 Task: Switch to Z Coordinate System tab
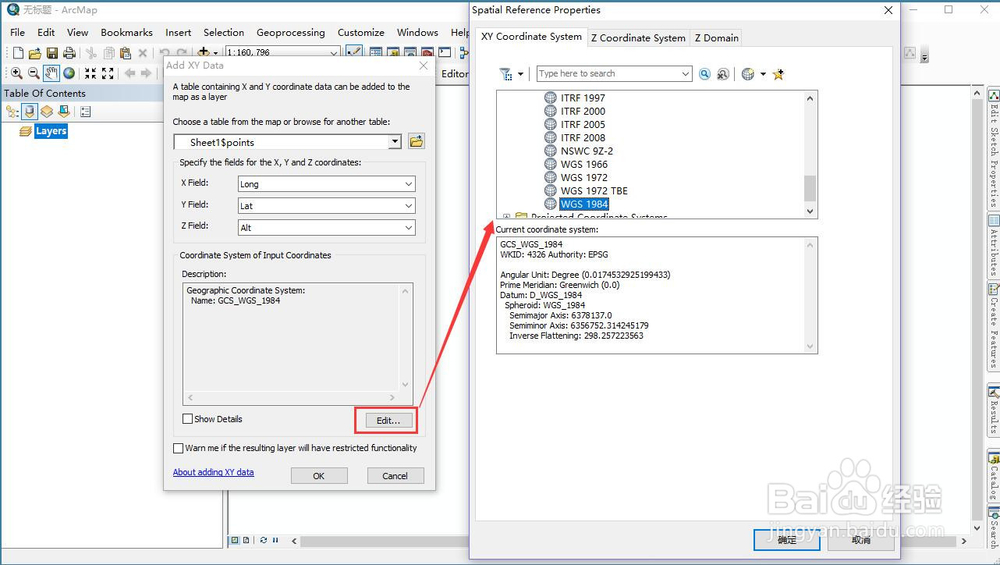coord(638,38)
